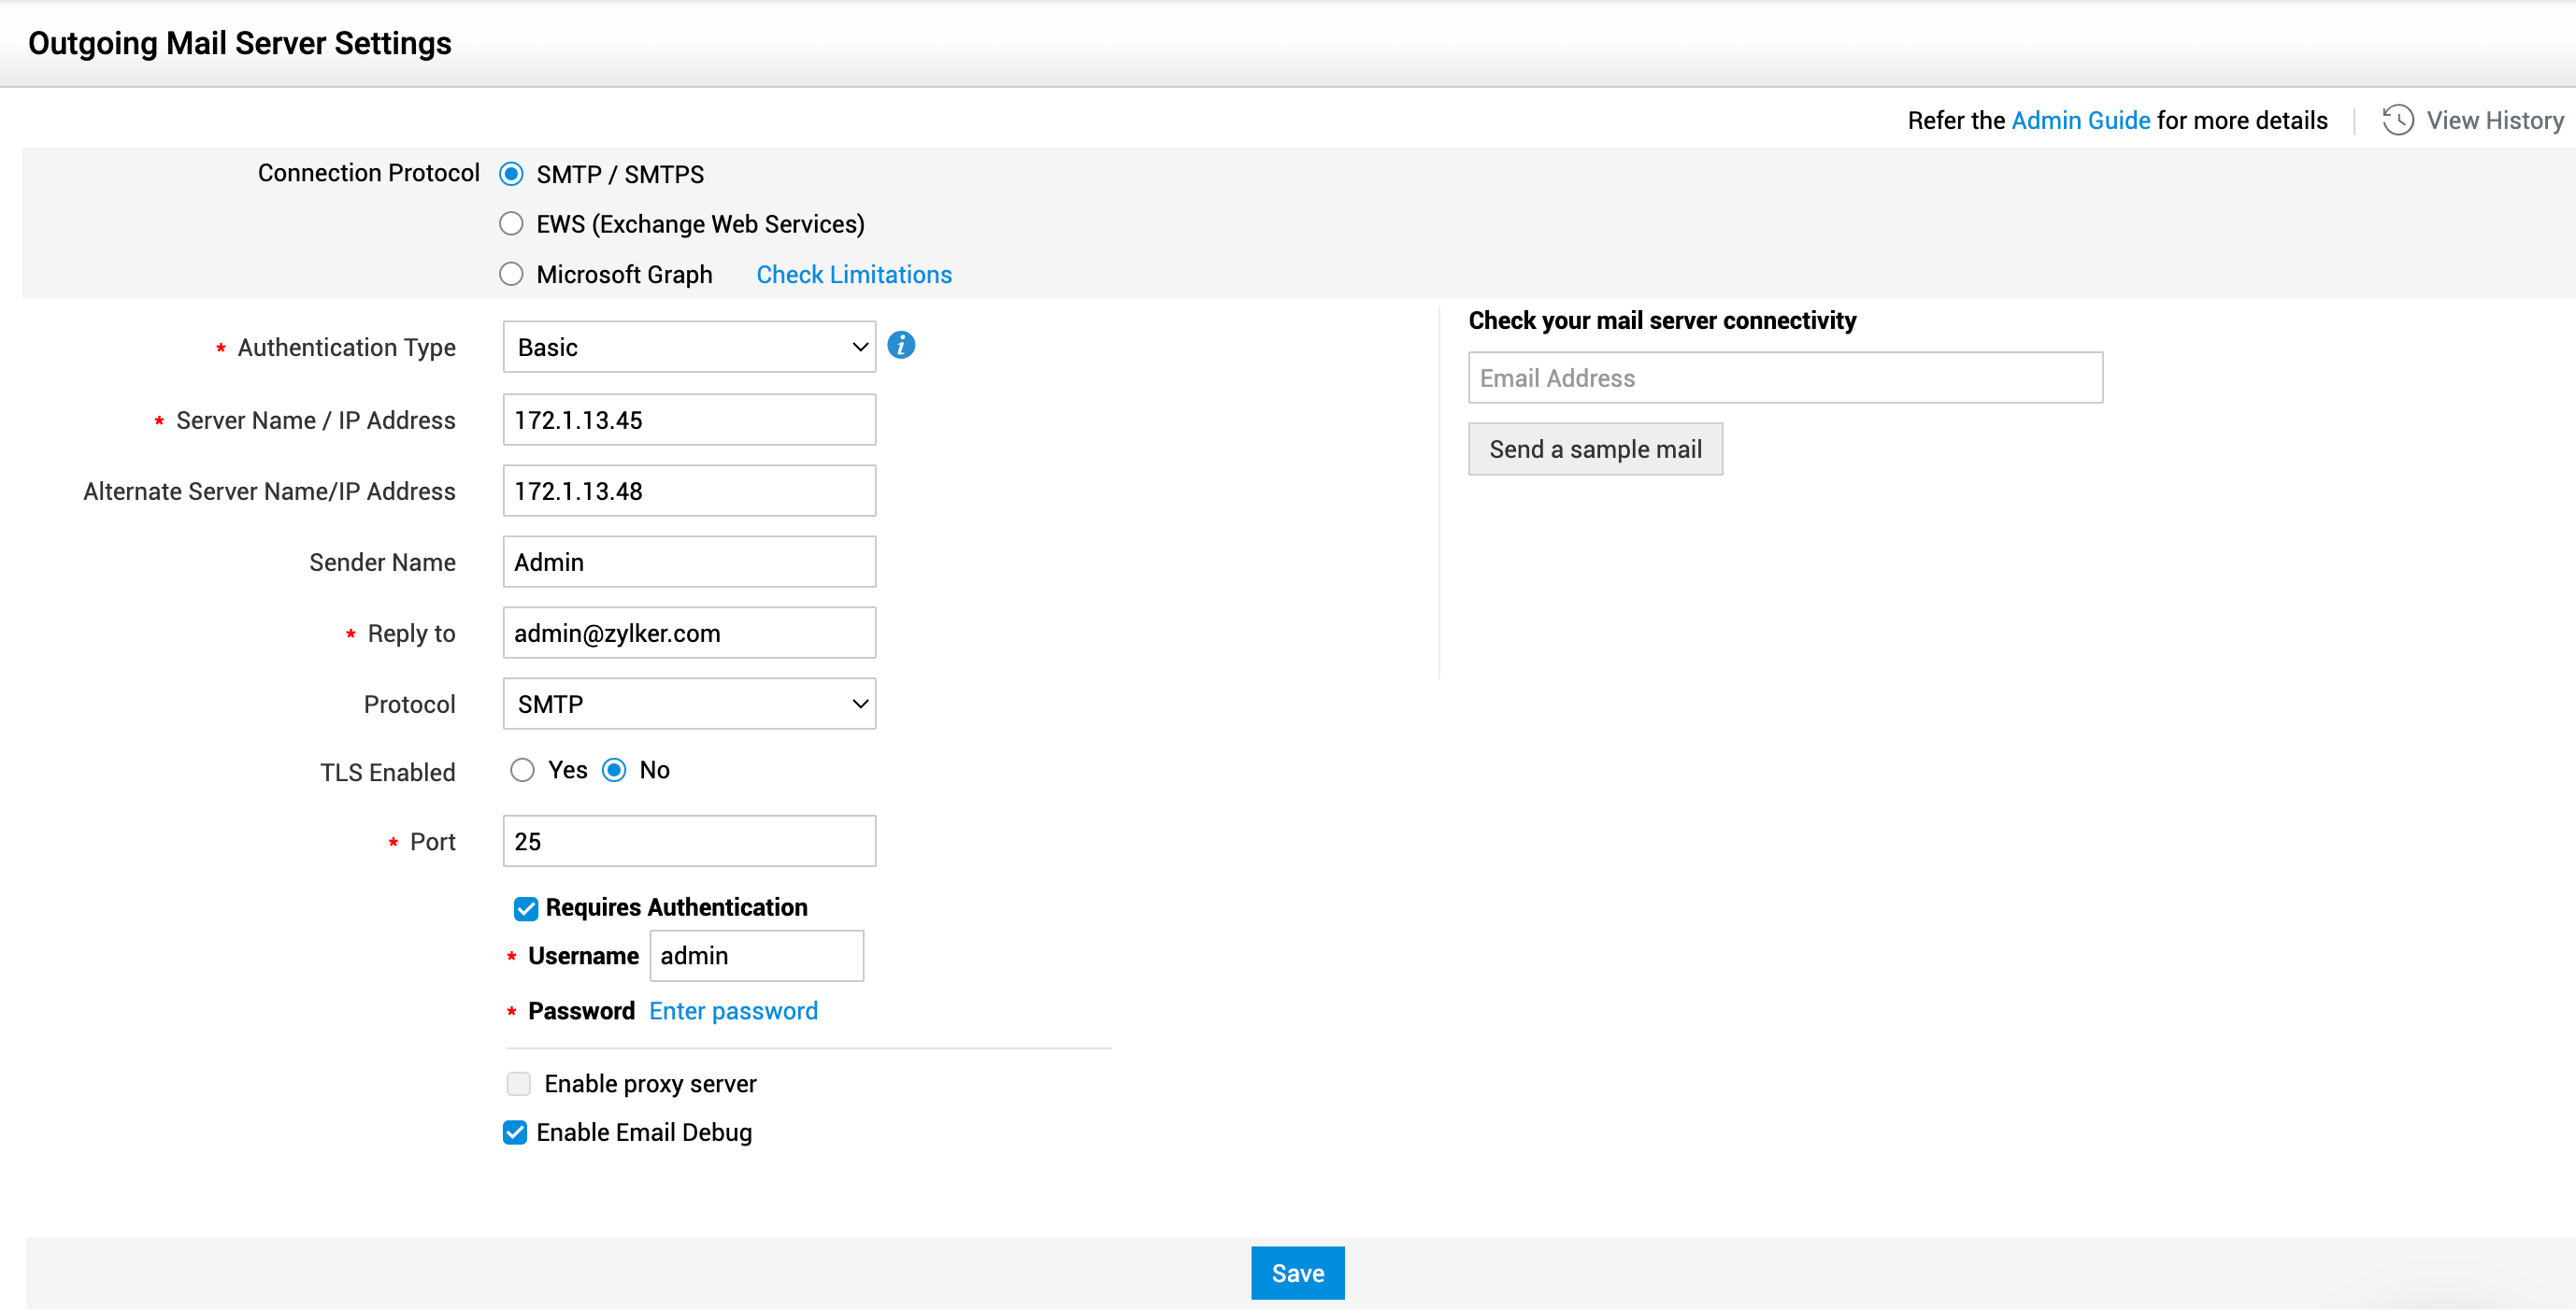
Task: Set TLS Enabled to Yes
Action: coord(522,770)
